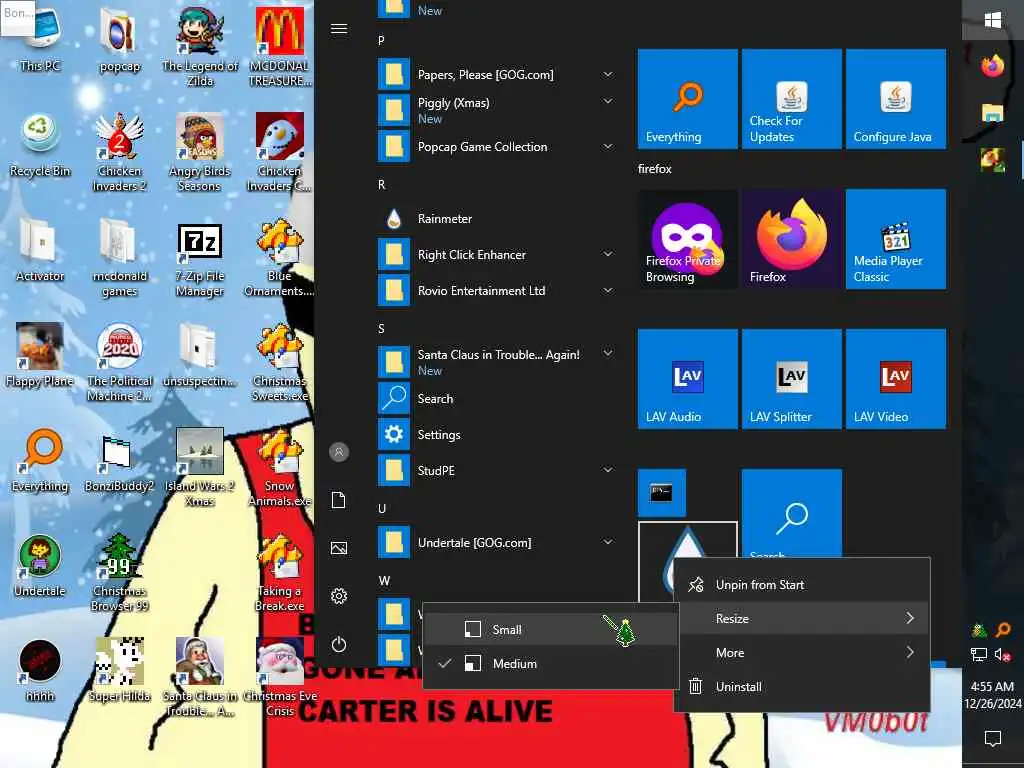
Task: Launch Firefox Private Browsing tile
Action: tap(687, 239)
